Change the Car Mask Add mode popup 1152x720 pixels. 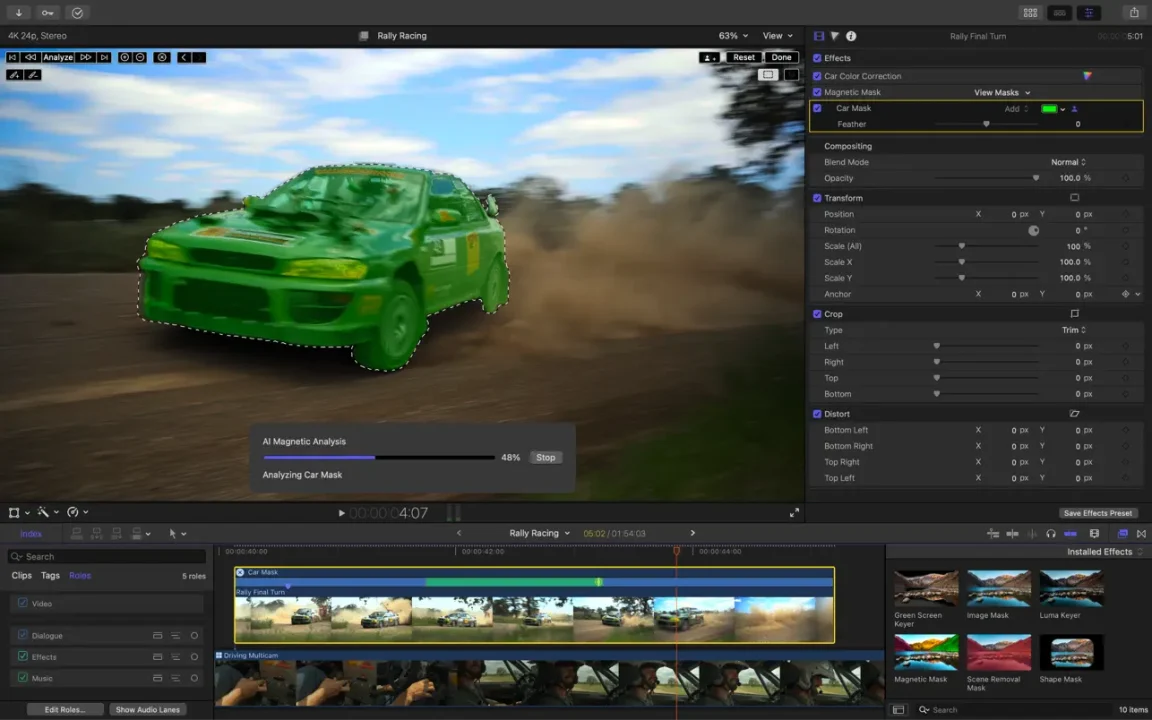pos(1017,109)
